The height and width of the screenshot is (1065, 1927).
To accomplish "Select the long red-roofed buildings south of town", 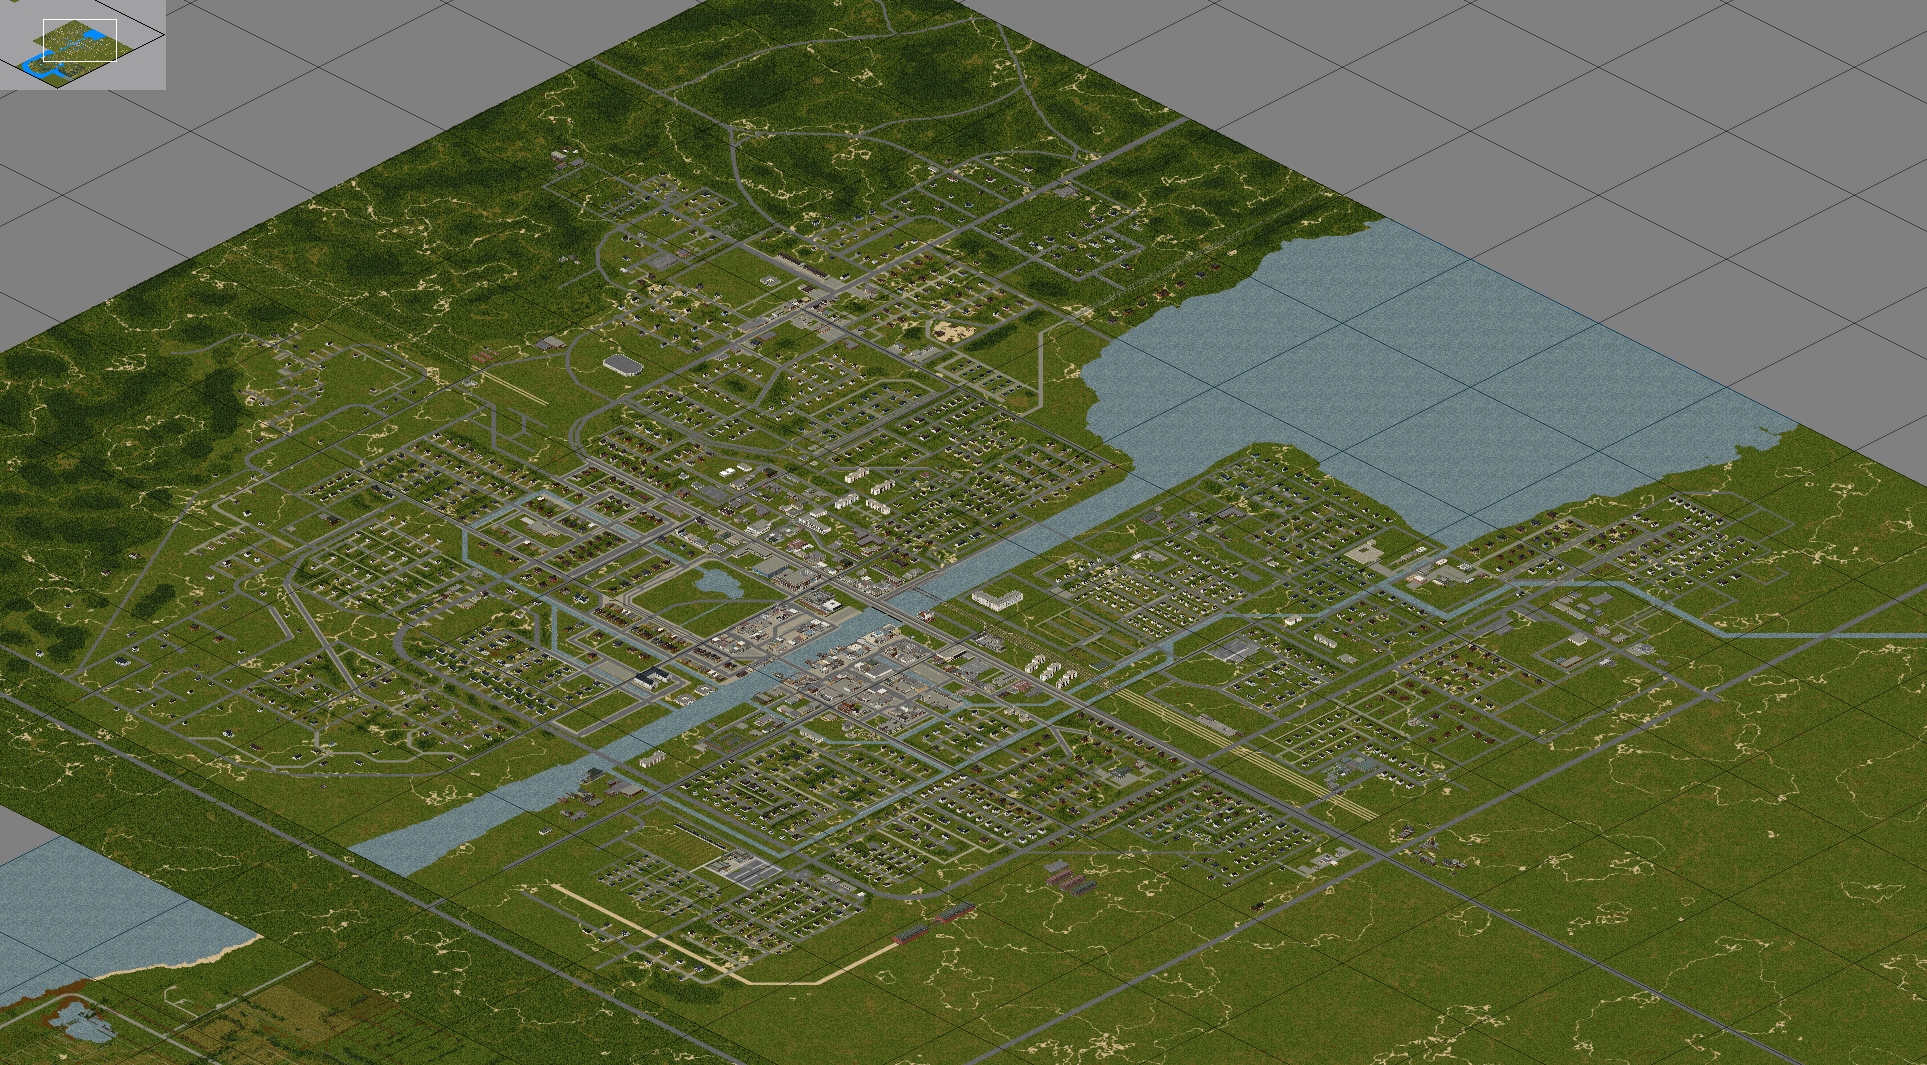I will [x=934, y=923].
